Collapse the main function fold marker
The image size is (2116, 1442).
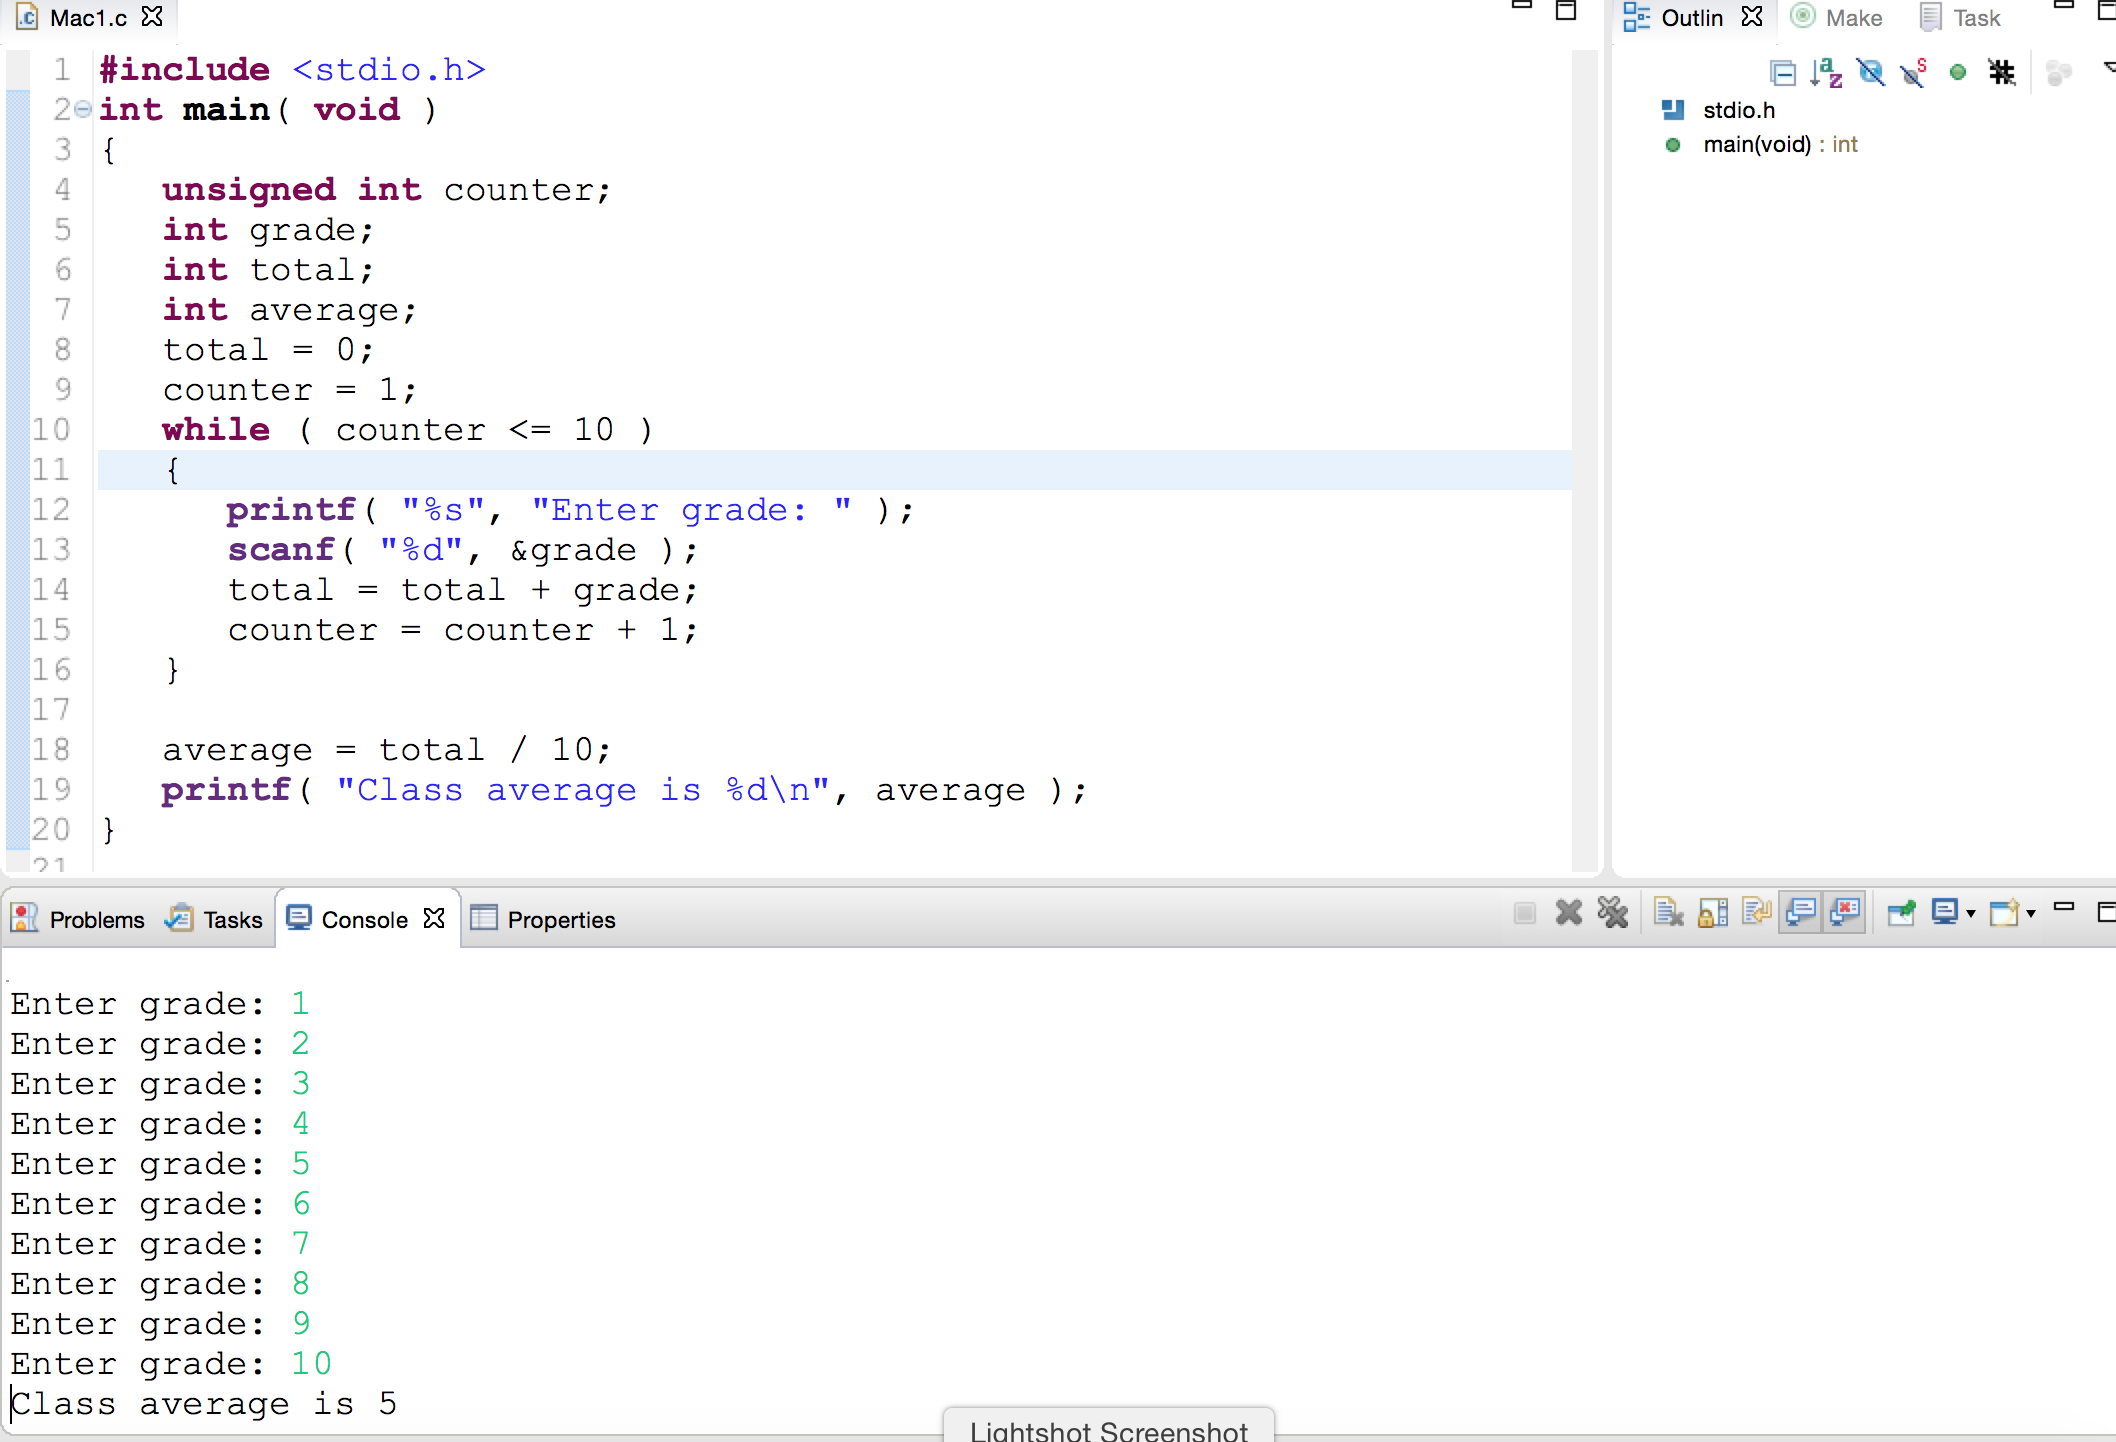coord(83,109)
